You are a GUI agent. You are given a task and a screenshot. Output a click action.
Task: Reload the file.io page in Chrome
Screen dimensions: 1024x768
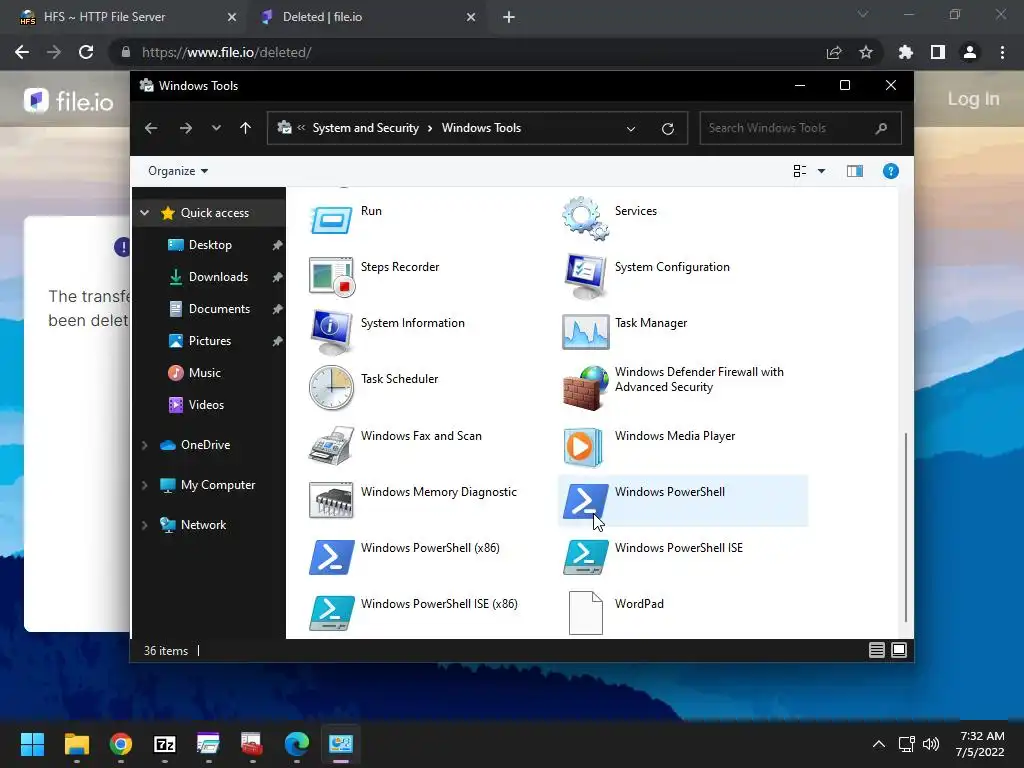[x=86, y=52]
